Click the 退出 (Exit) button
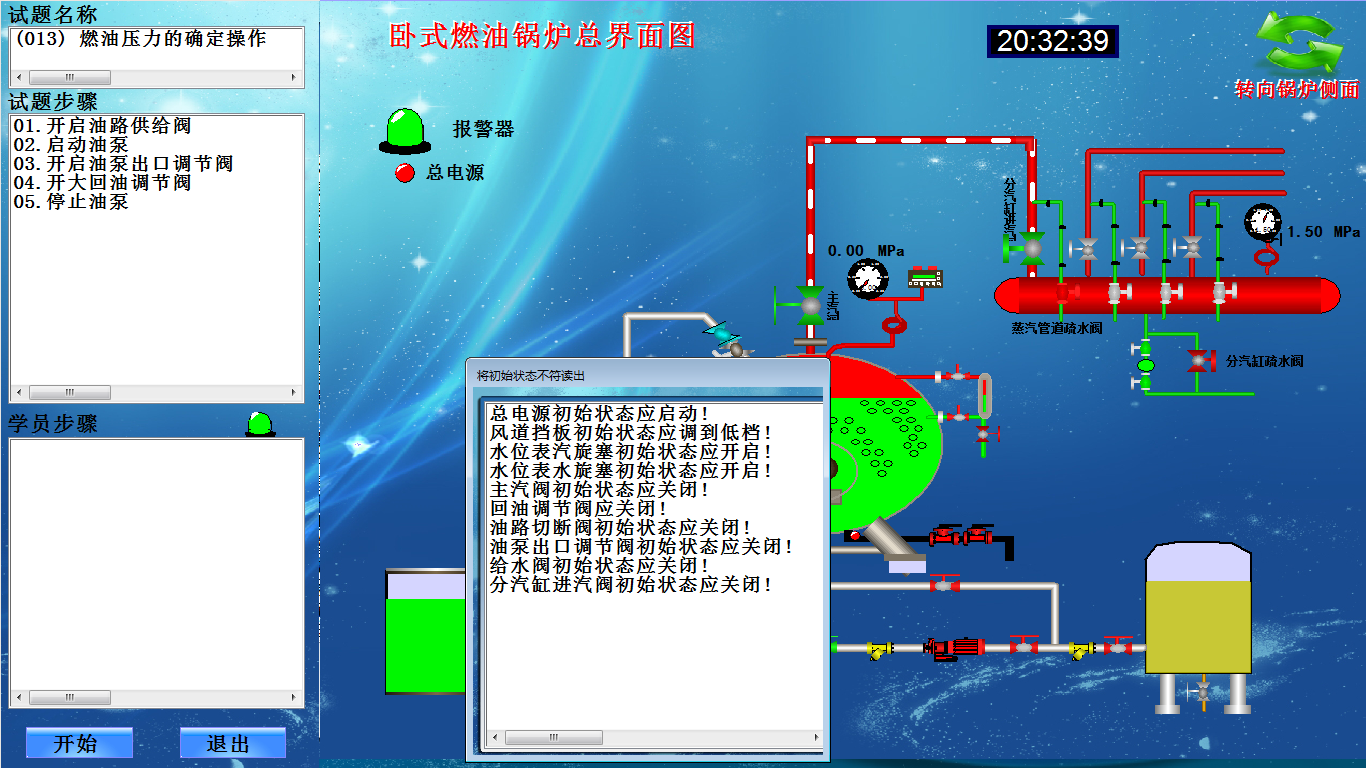 click(x=232, y=743)
